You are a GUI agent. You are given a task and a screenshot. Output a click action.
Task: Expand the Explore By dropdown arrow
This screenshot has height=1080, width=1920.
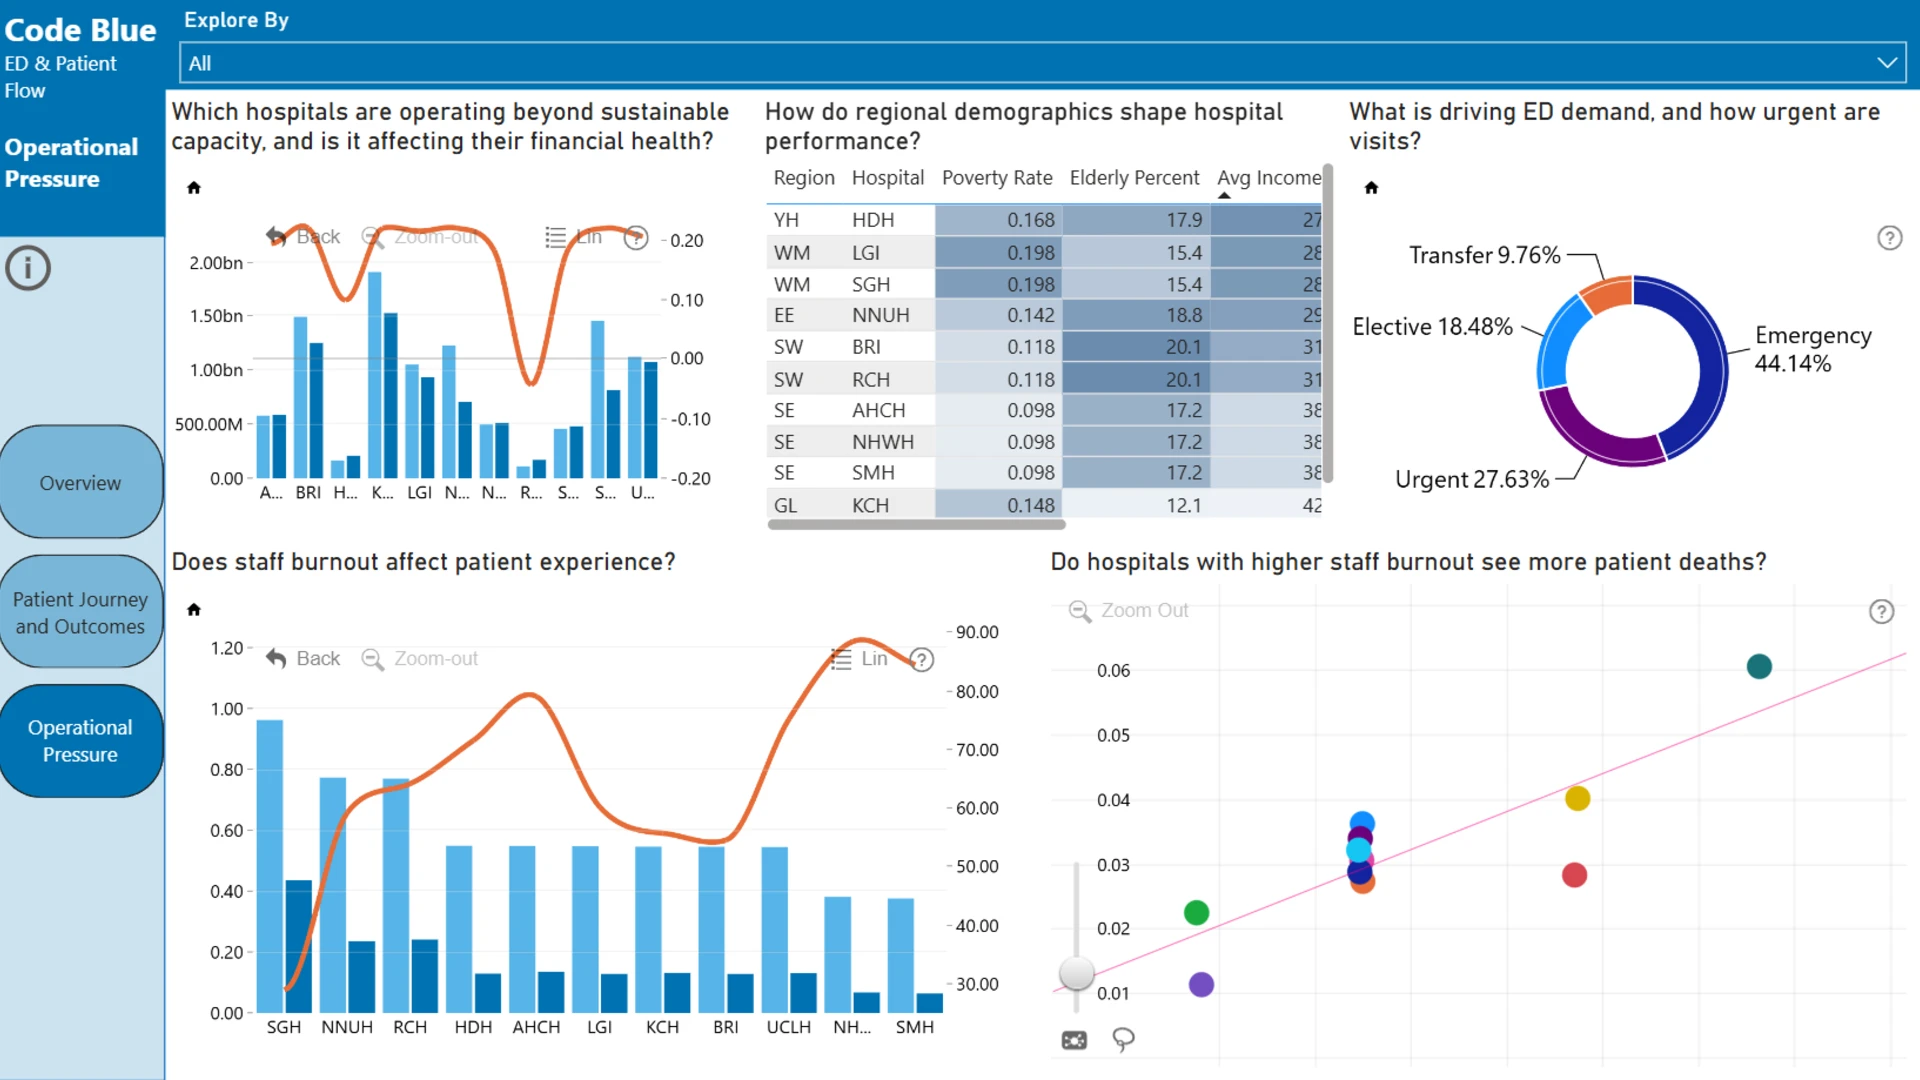[x=1886, y=62]
